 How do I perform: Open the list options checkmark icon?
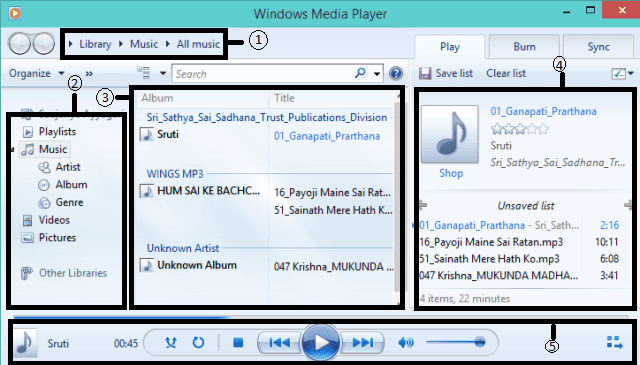[618, 73]
